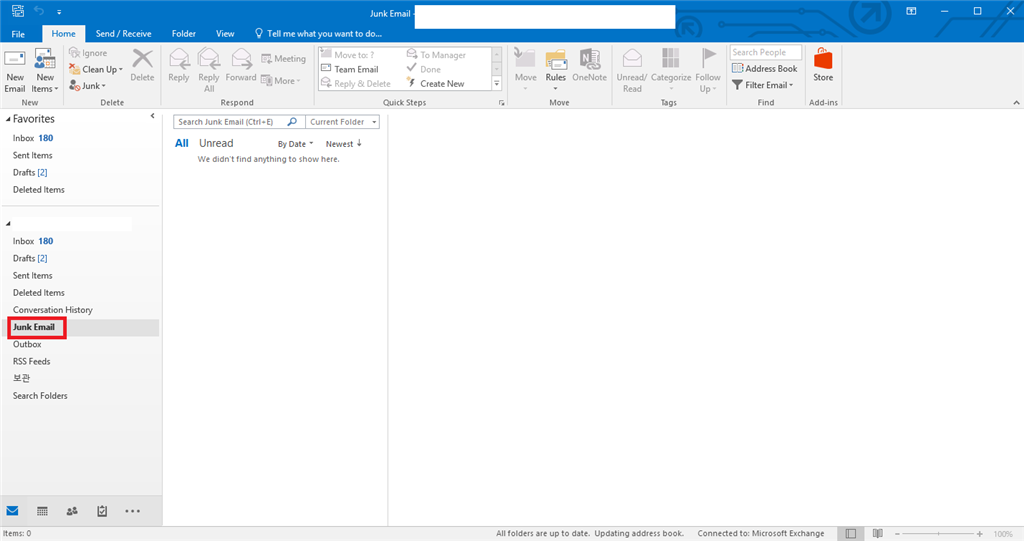This screenshot has width=1024, height=541.
Task: Open the Current Folder scope dropdown
Action: pyautogui.click(x=342, y=122)
